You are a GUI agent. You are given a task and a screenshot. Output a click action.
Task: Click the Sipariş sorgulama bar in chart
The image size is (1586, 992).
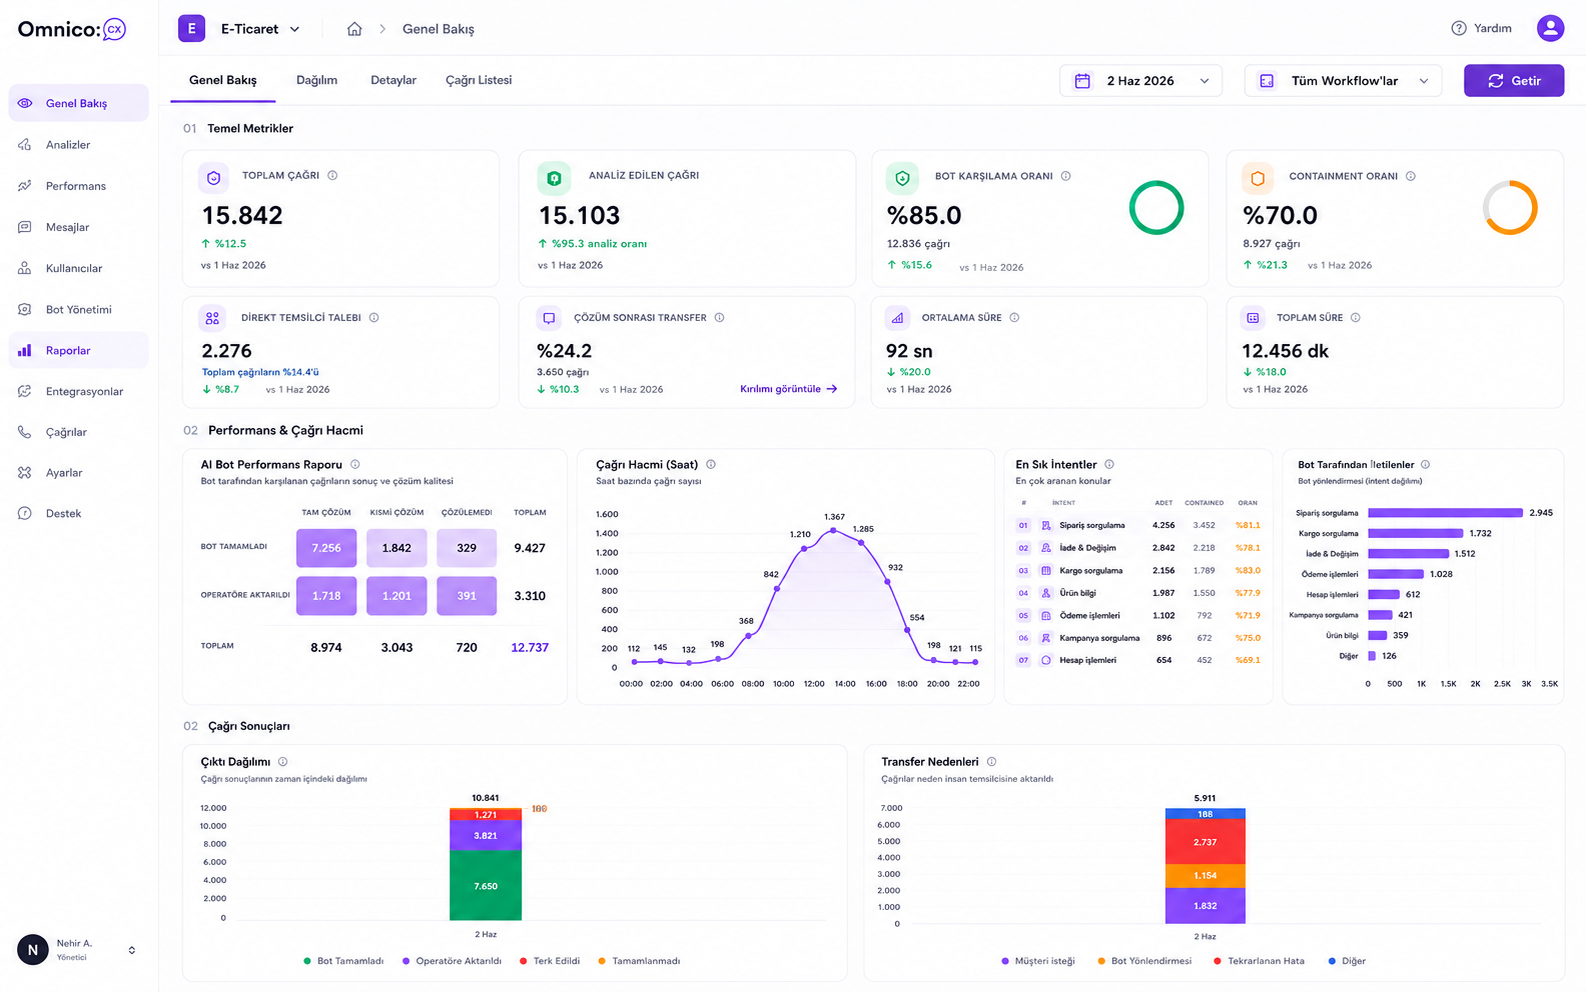click(1445, 513)
